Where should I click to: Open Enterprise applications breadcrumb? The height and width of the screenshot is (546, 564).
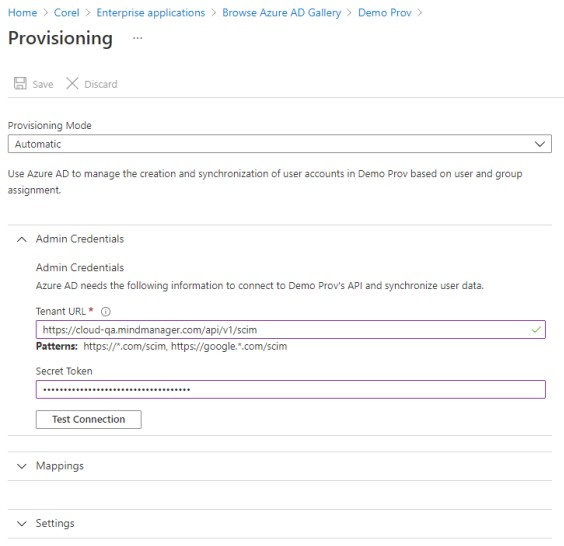pos(151,13)
